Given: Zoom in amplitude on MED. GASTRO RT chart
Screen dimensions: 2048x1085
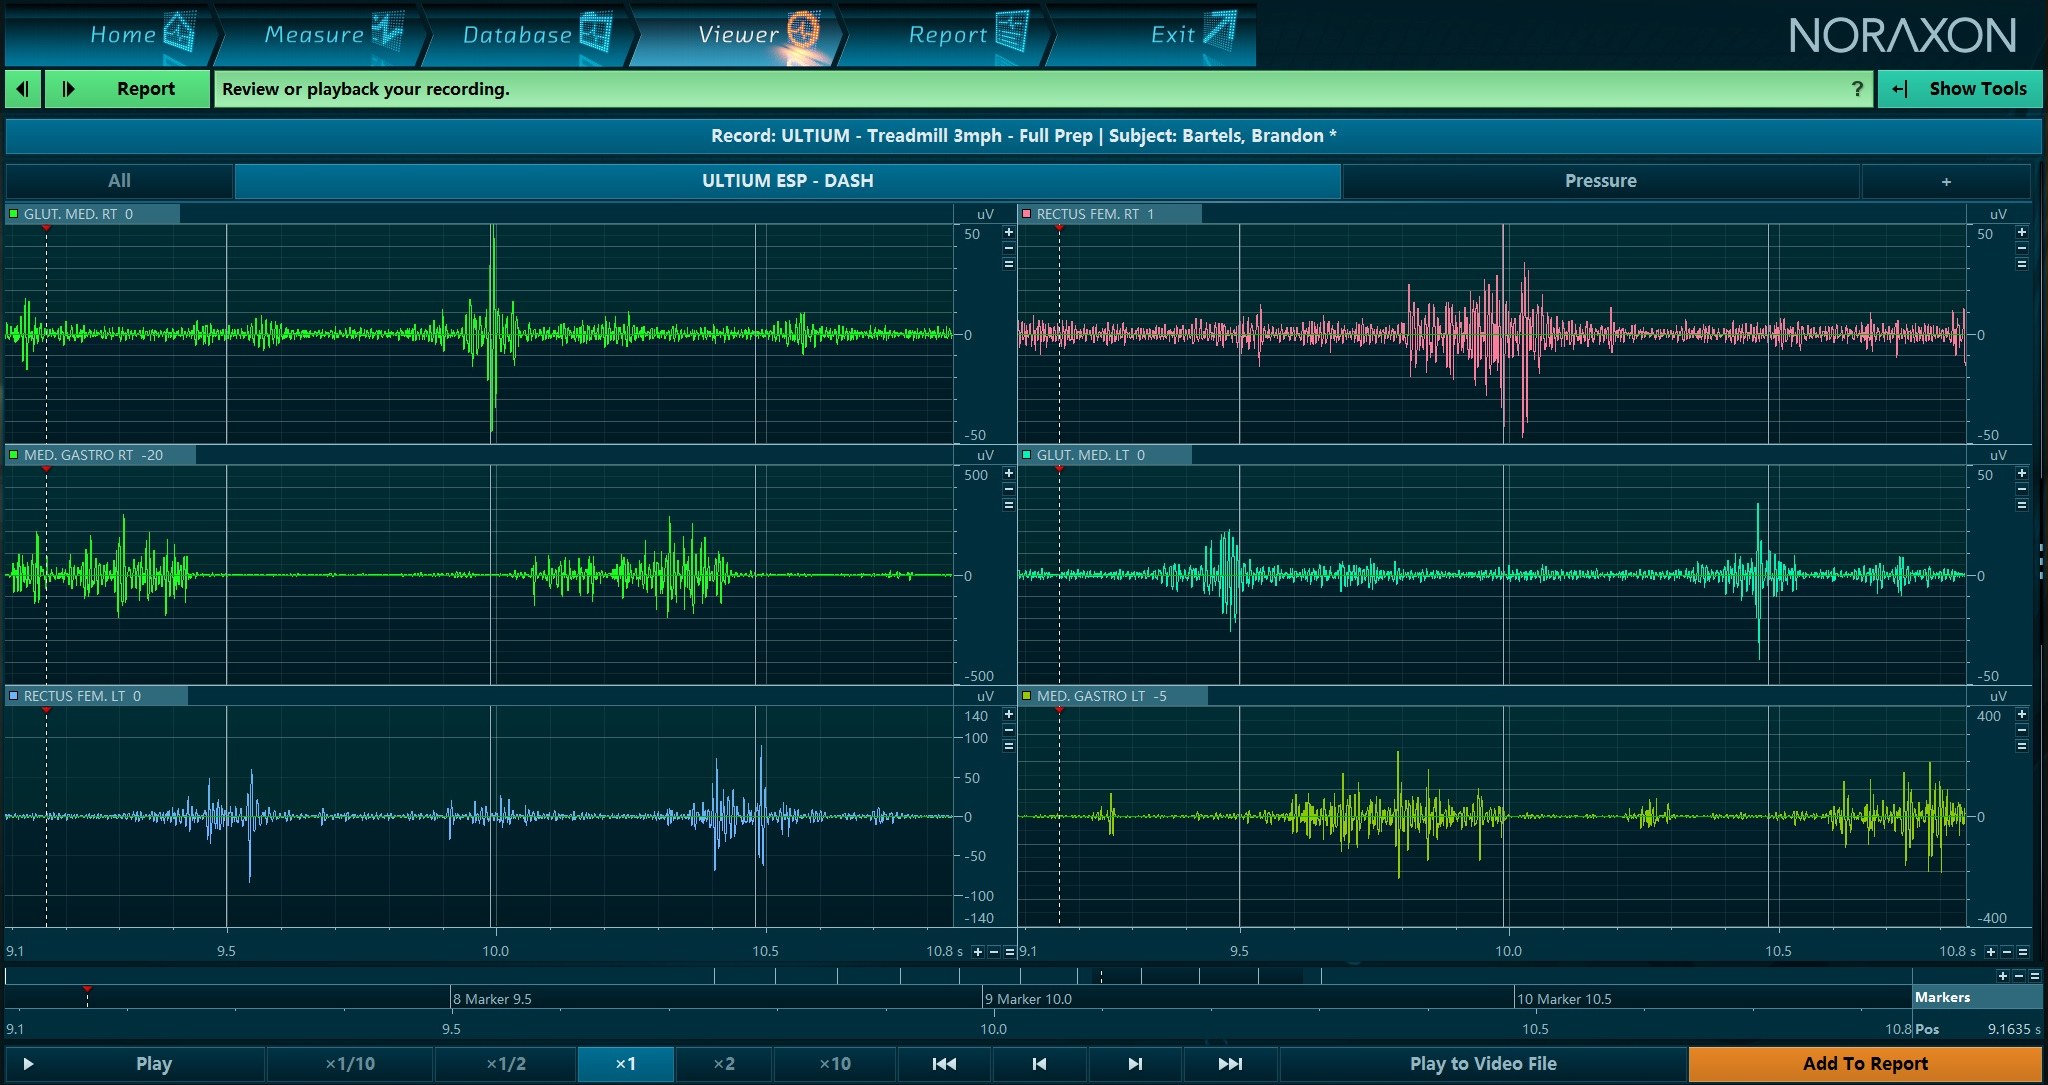Looking at the screenshot, I should (x=1009, y=473).
